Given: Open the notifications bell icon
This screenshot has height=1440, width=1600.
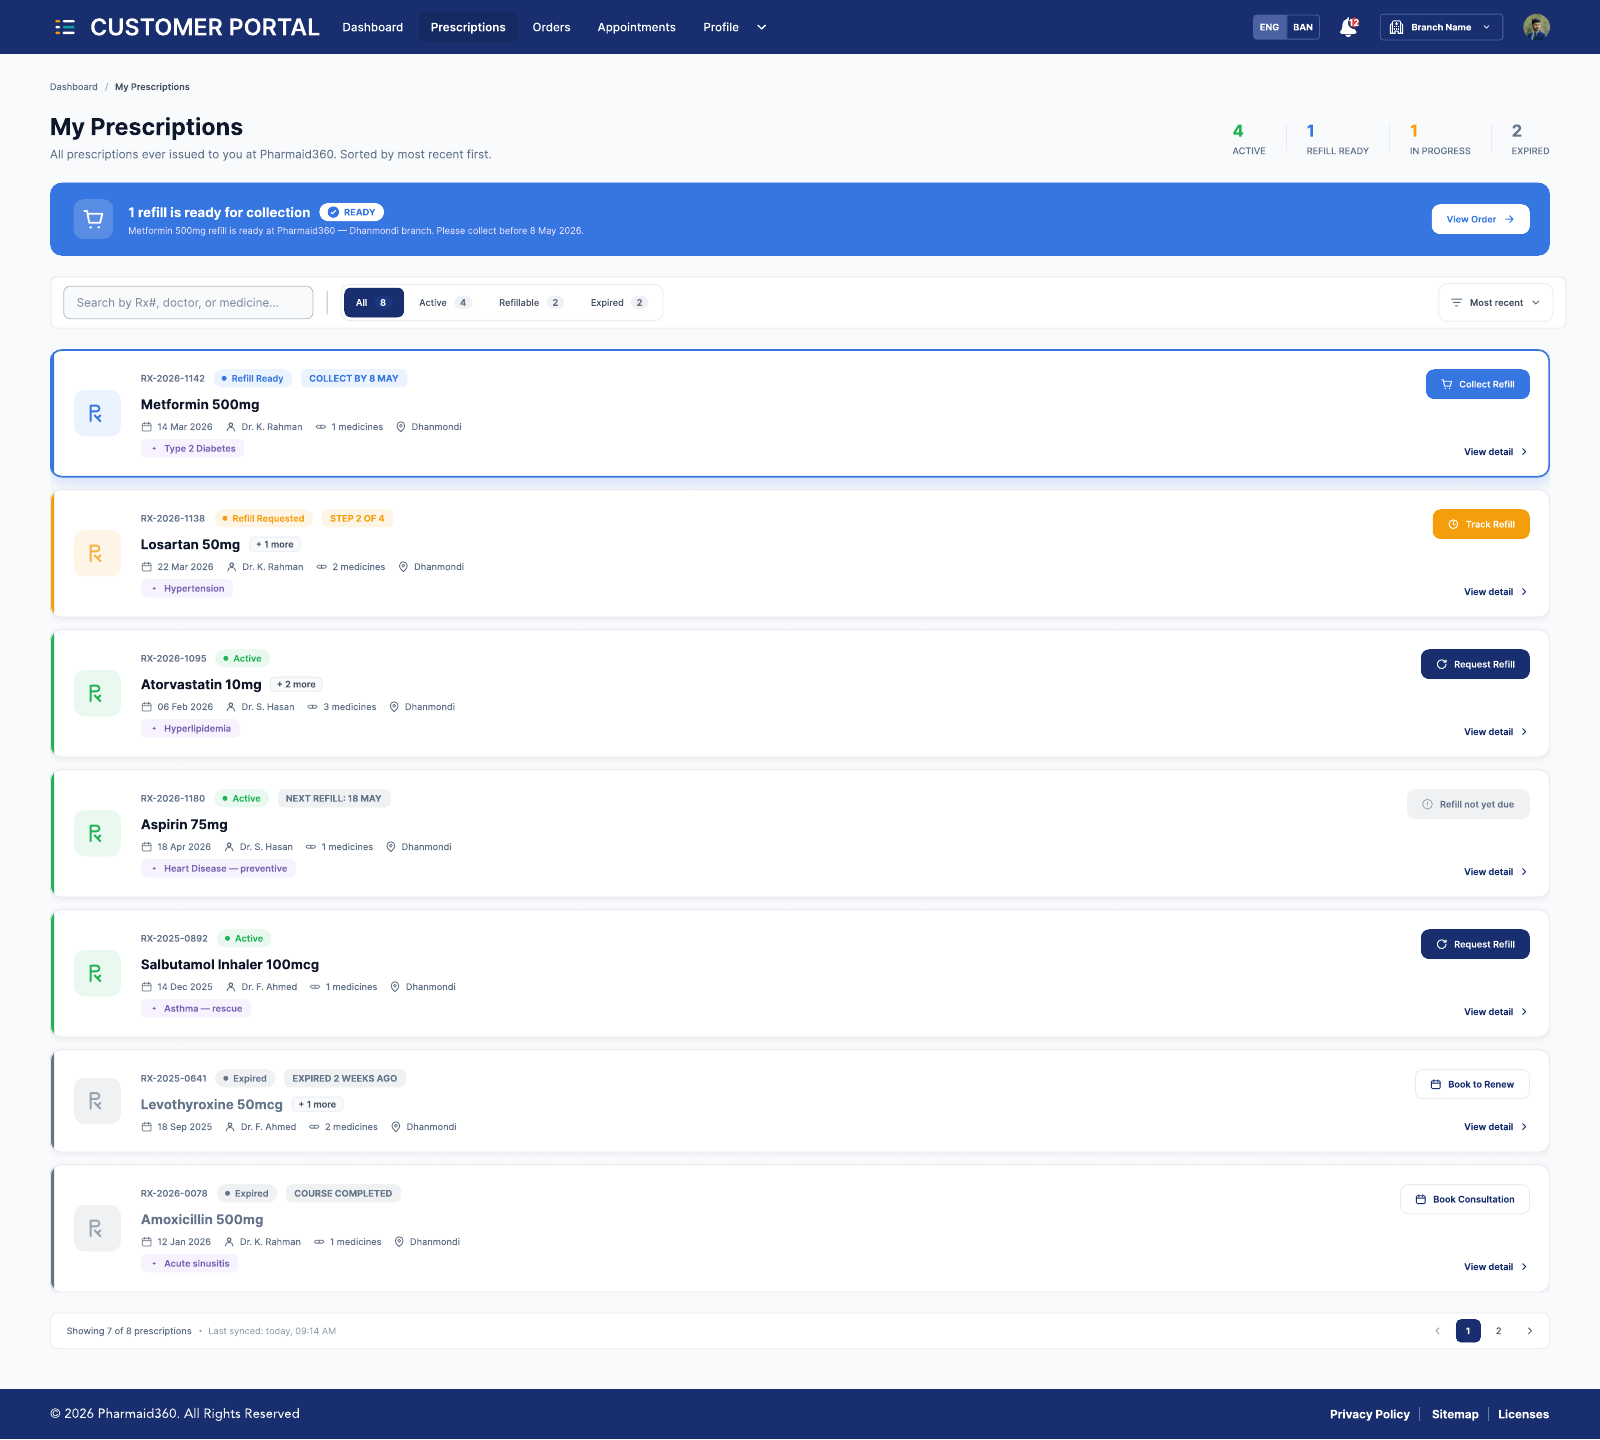Looking at the screenshot, I should coord(1348,27).
